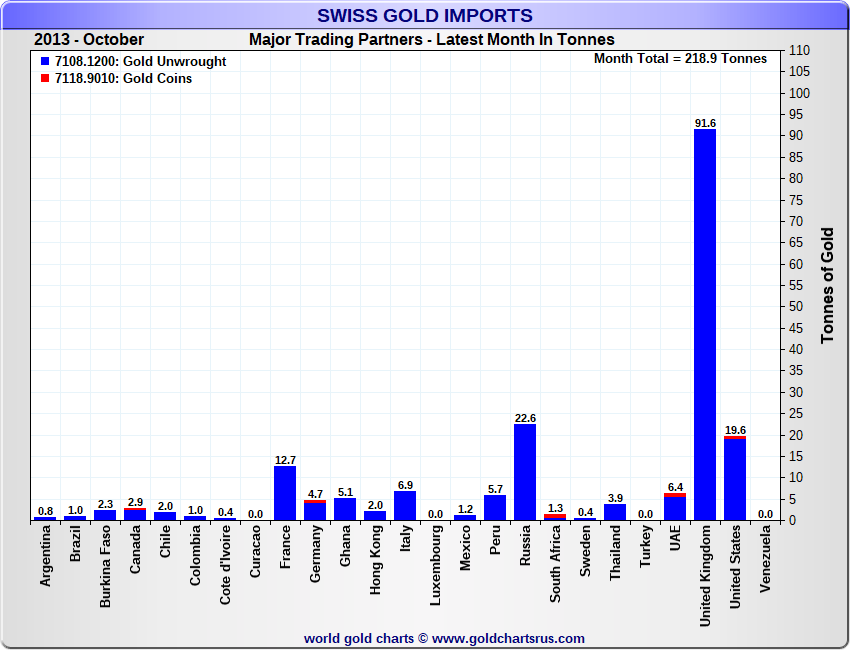Screen dimensions: 850x650
Task: Click the Tonnes of Gold axis title
Action: (827, 285)
